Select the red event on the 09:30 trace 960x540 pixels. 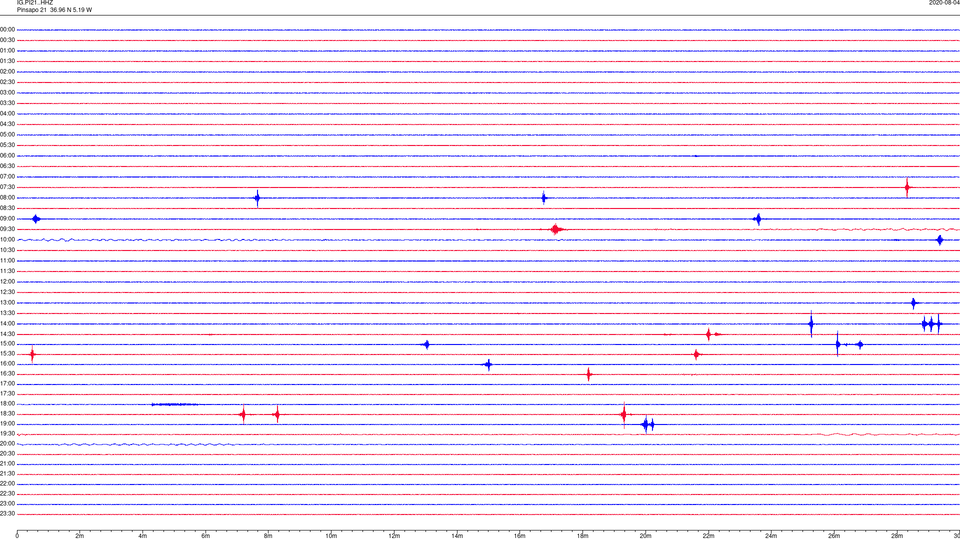556,230
